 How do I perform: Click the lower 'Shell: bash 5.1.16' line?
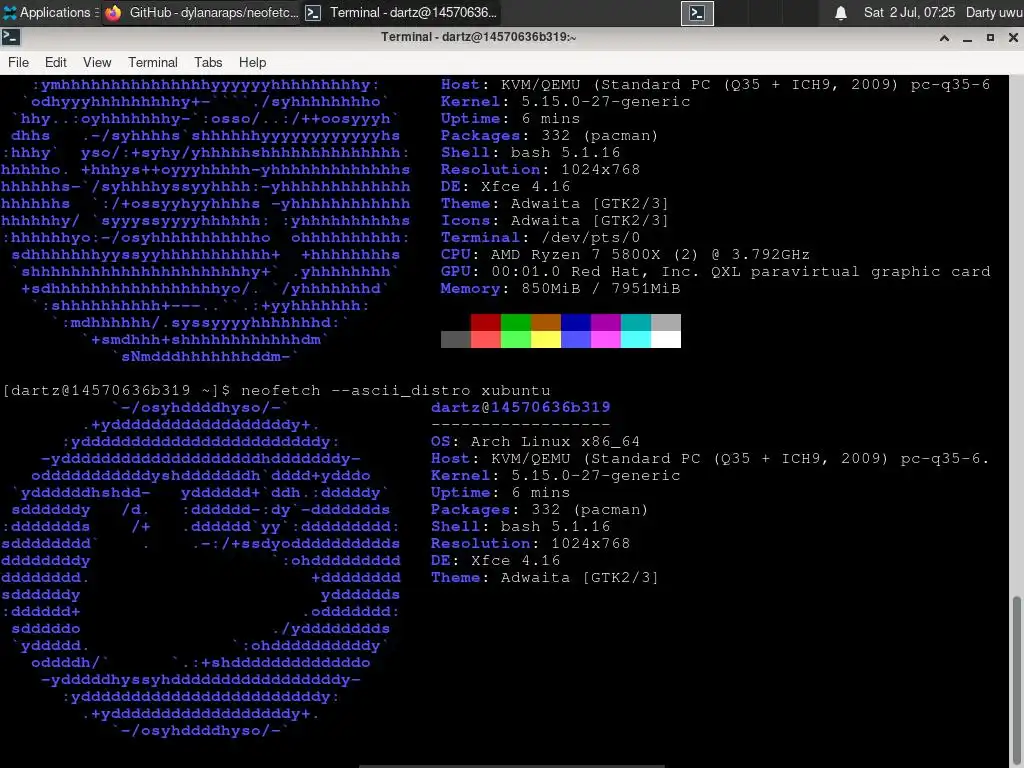tap(520, 526)
